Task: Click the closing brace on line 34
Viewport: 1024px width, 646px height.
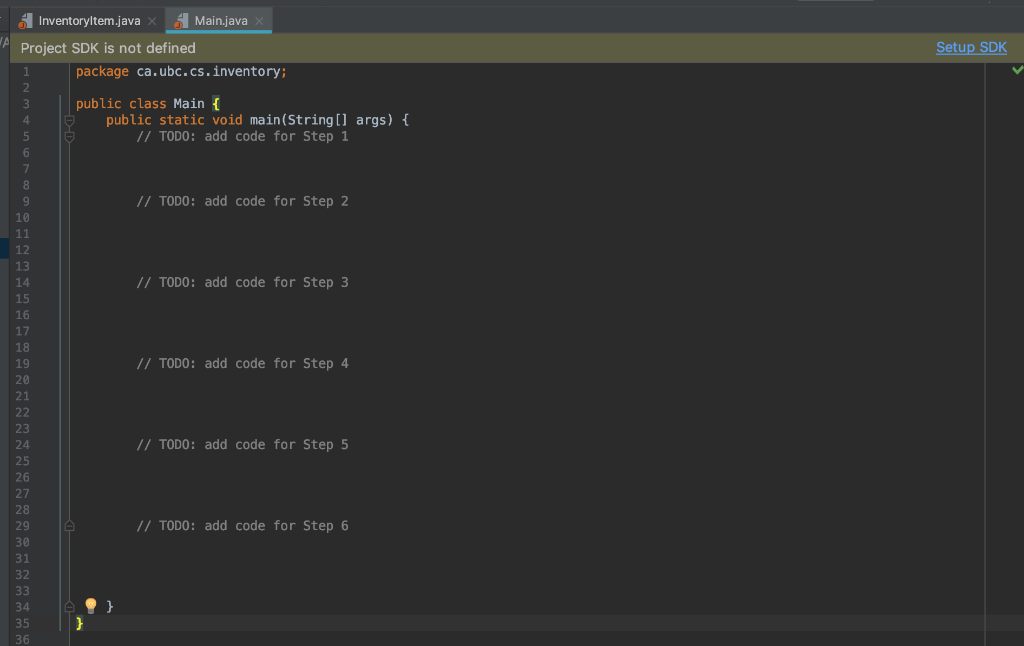Action: [x=110, y=607]
